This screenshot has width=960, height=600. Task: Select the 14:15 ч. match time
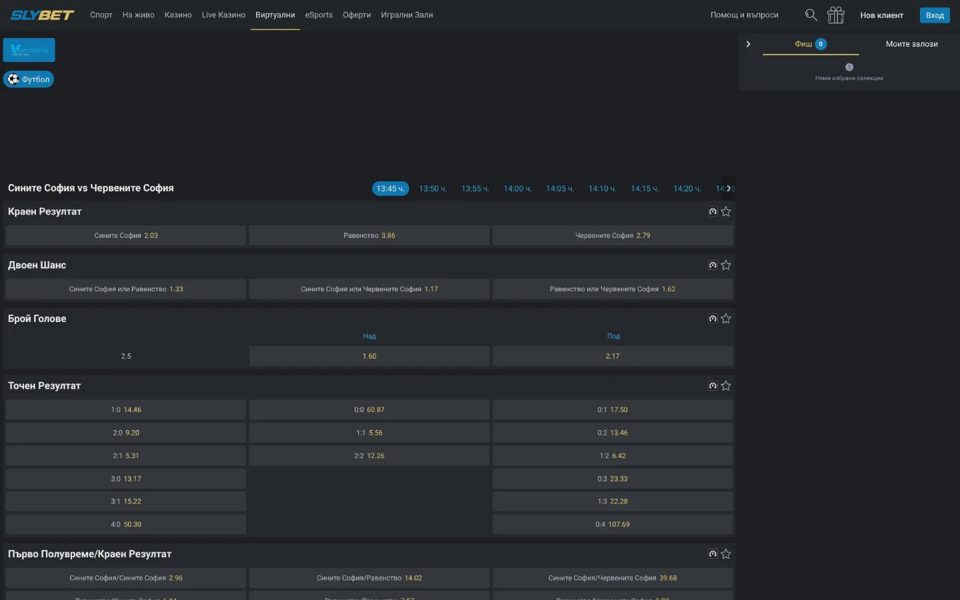(645, 189)
